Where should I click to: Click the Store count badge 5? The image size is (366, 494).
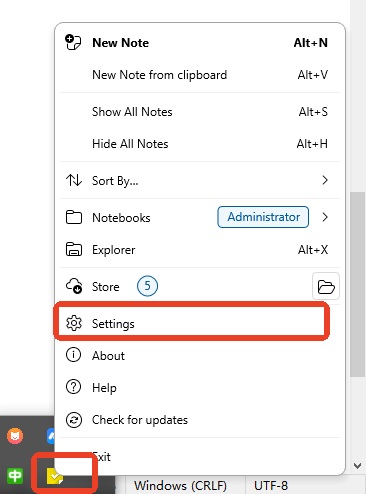(x=147, y=286)
